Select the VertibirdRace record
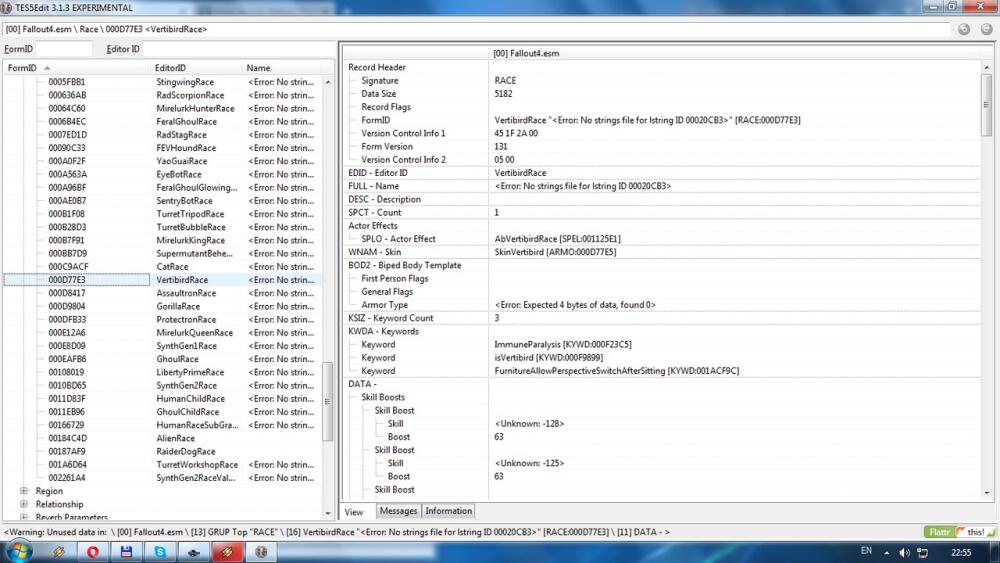Image resolution: width=1000 pixels, height=563 pixels. click(x=182, y=280)
